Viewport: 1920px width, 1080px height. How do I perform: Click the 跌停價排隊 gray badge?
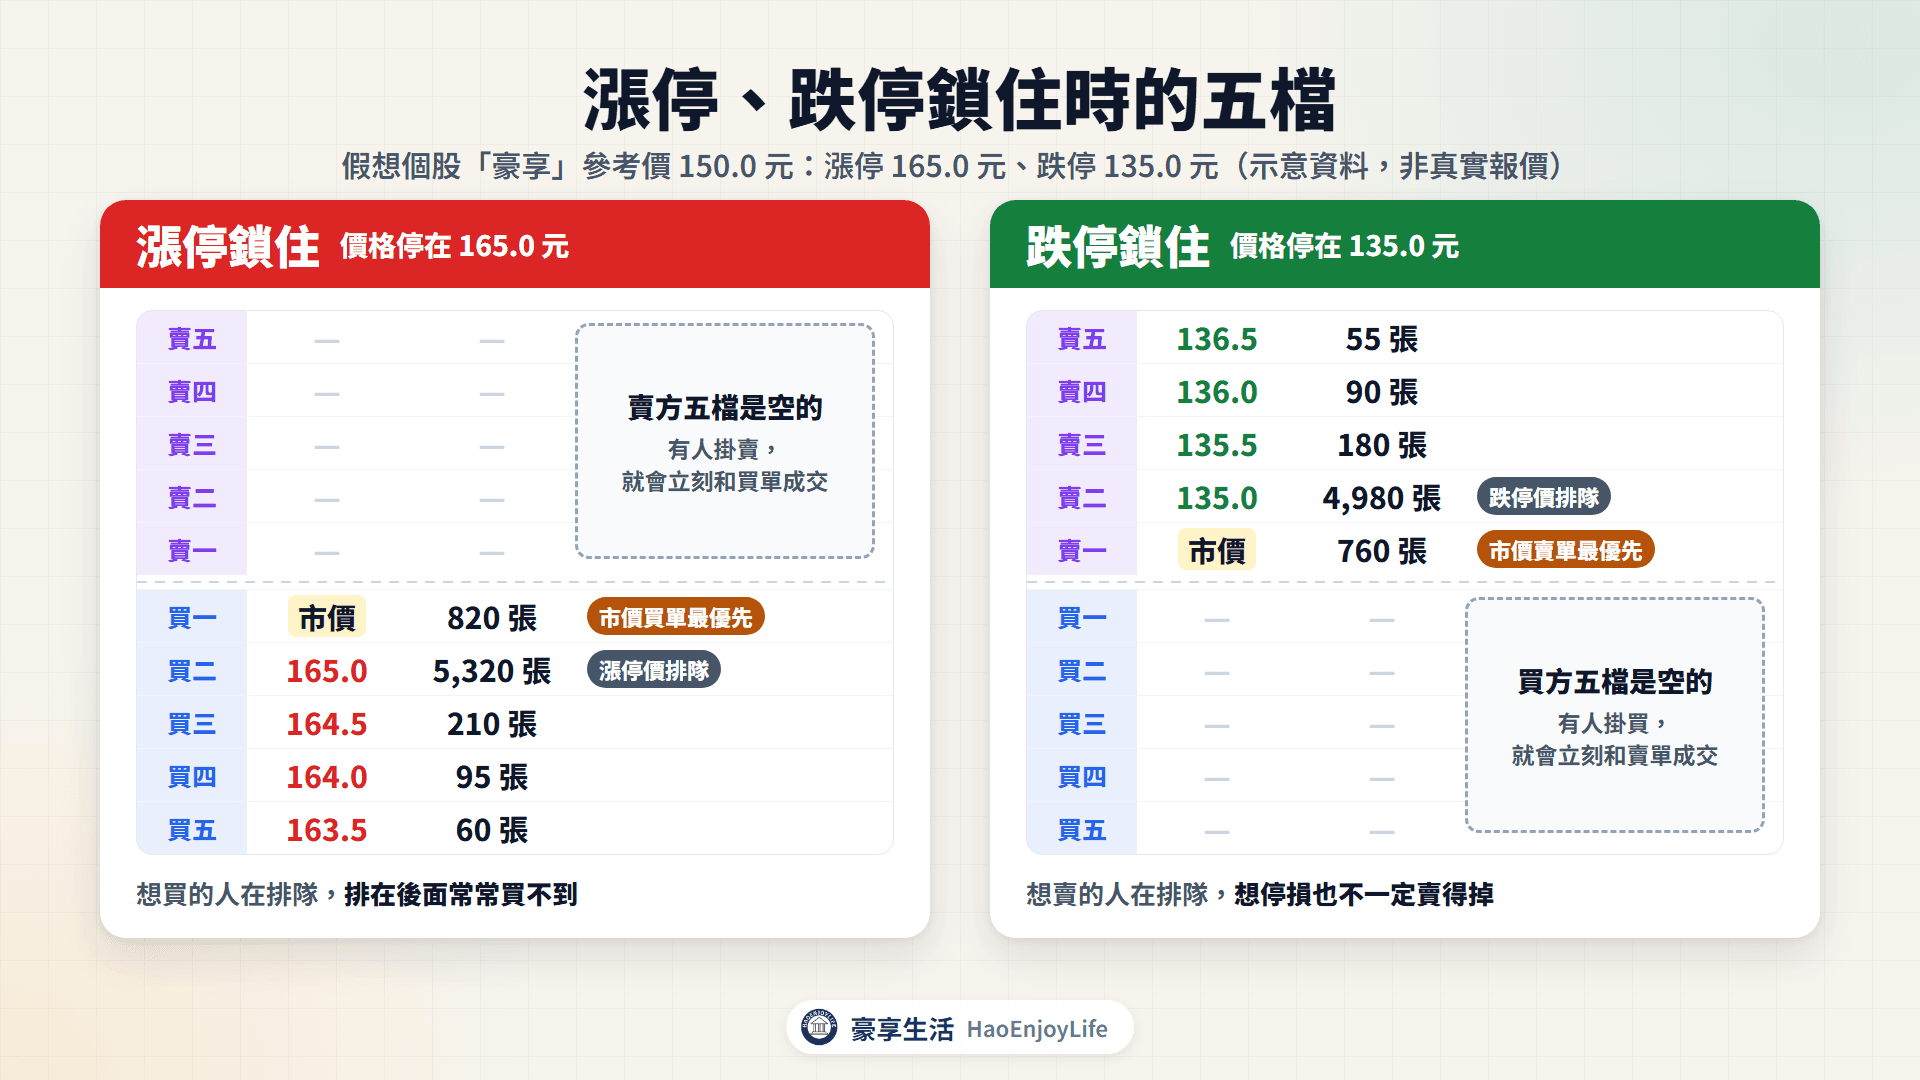pyautogui.click(x=1544, y=498)
